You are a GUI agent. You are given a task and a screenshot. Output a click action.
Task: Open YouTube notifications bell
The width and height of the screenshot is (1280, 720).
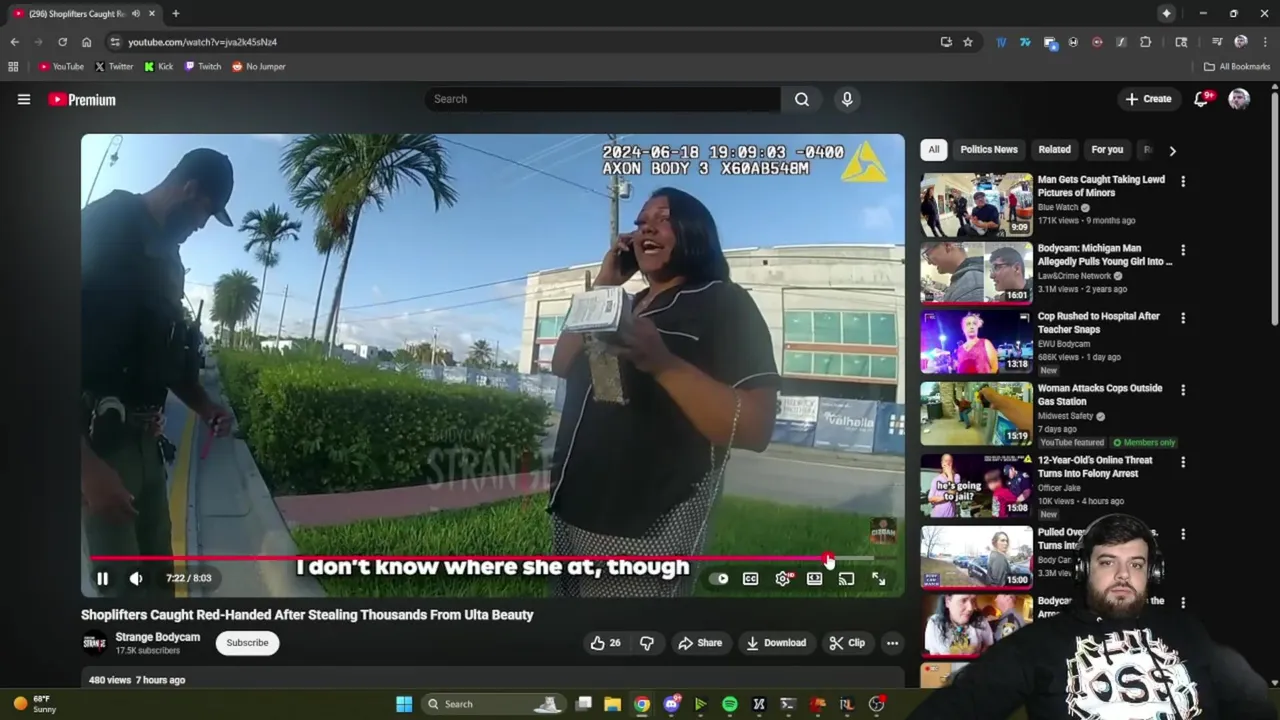1203,99
